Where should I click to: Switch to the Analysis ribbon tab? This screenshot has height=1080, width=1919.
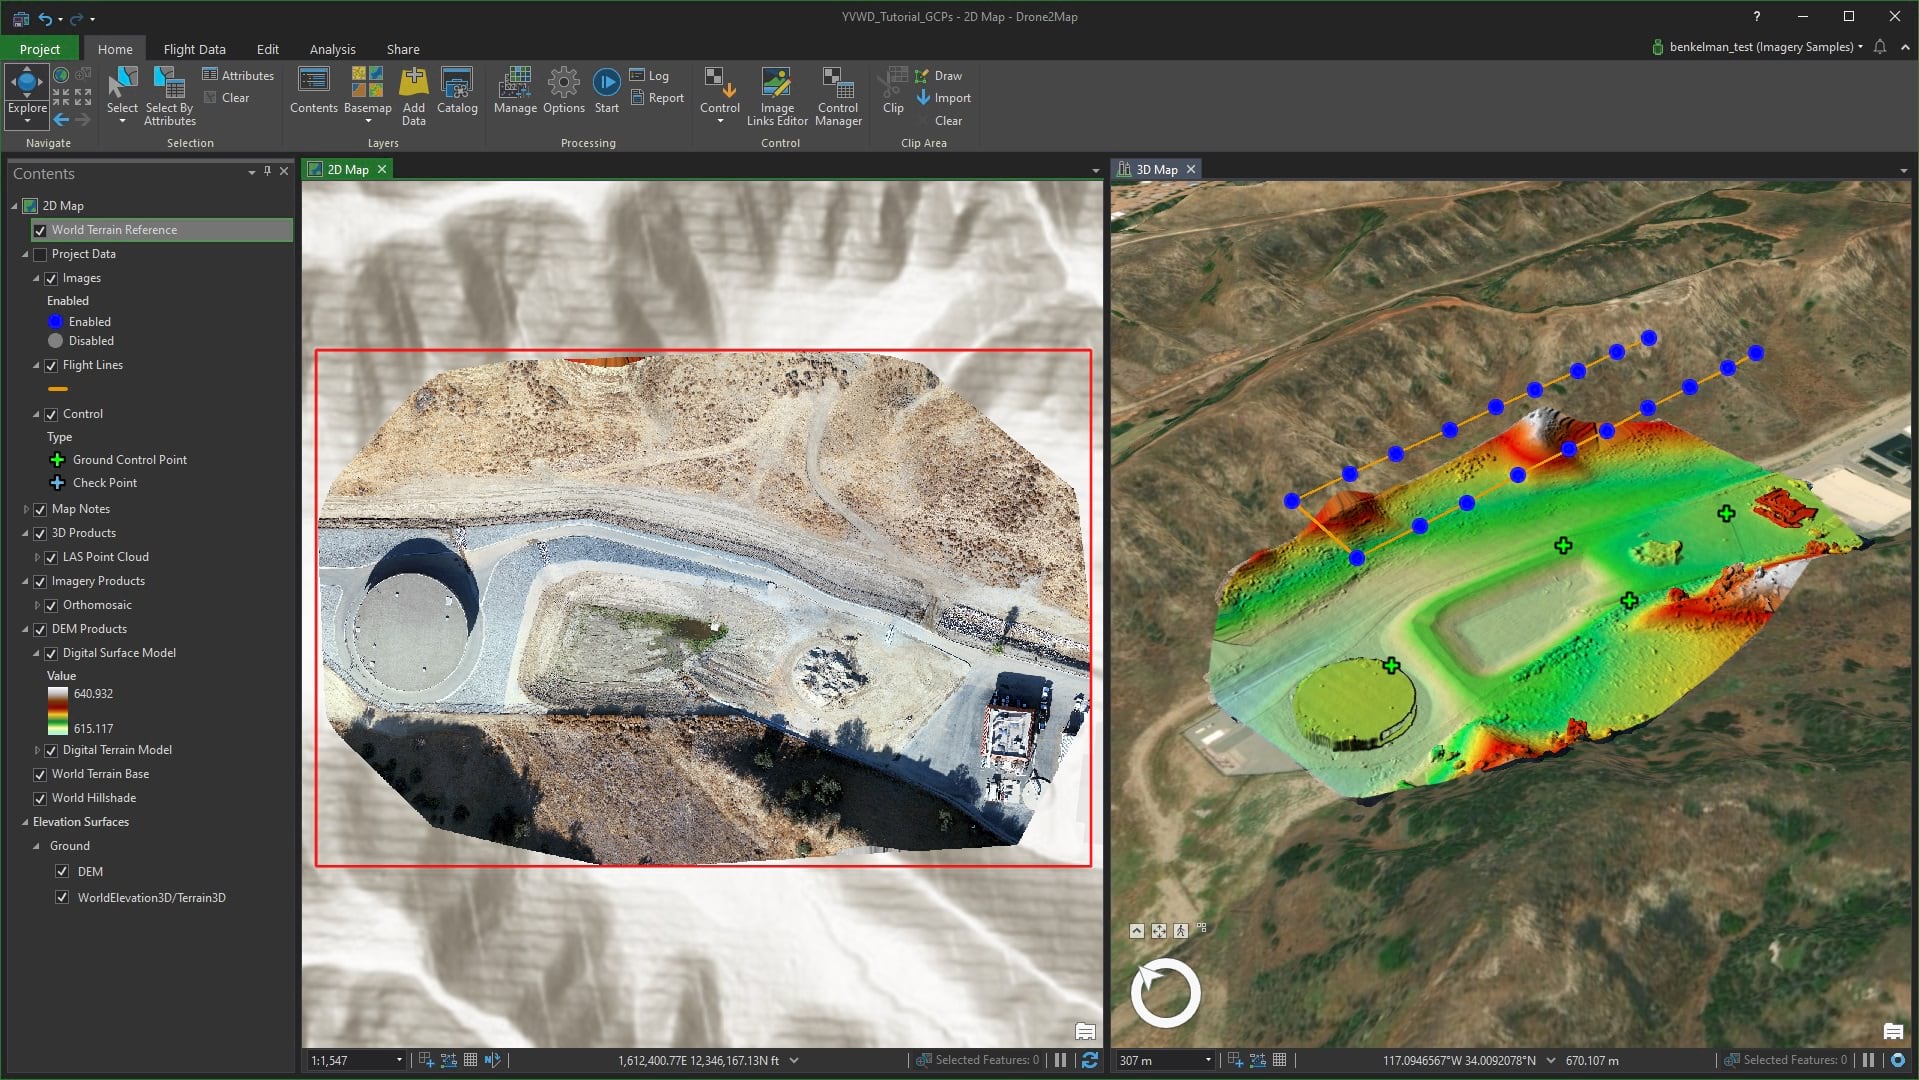coord(332,49)
